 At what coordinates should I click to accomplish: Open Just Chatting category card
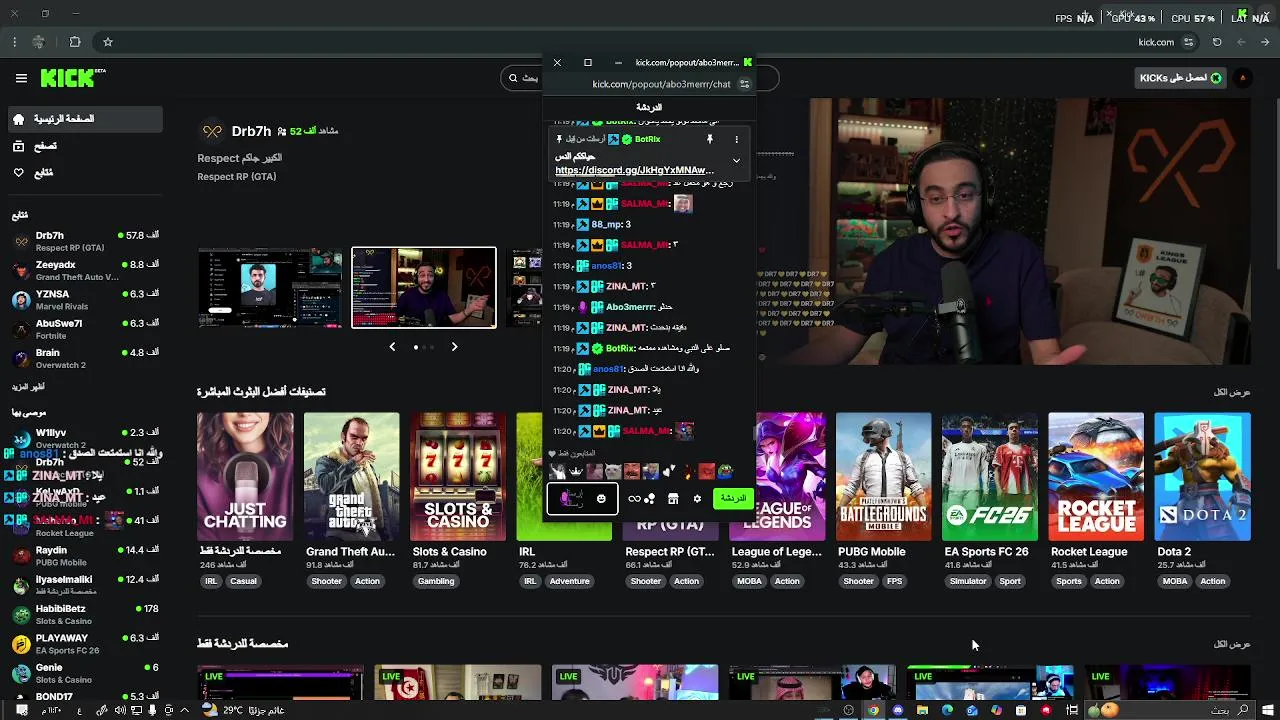click(x=245, y=476)
